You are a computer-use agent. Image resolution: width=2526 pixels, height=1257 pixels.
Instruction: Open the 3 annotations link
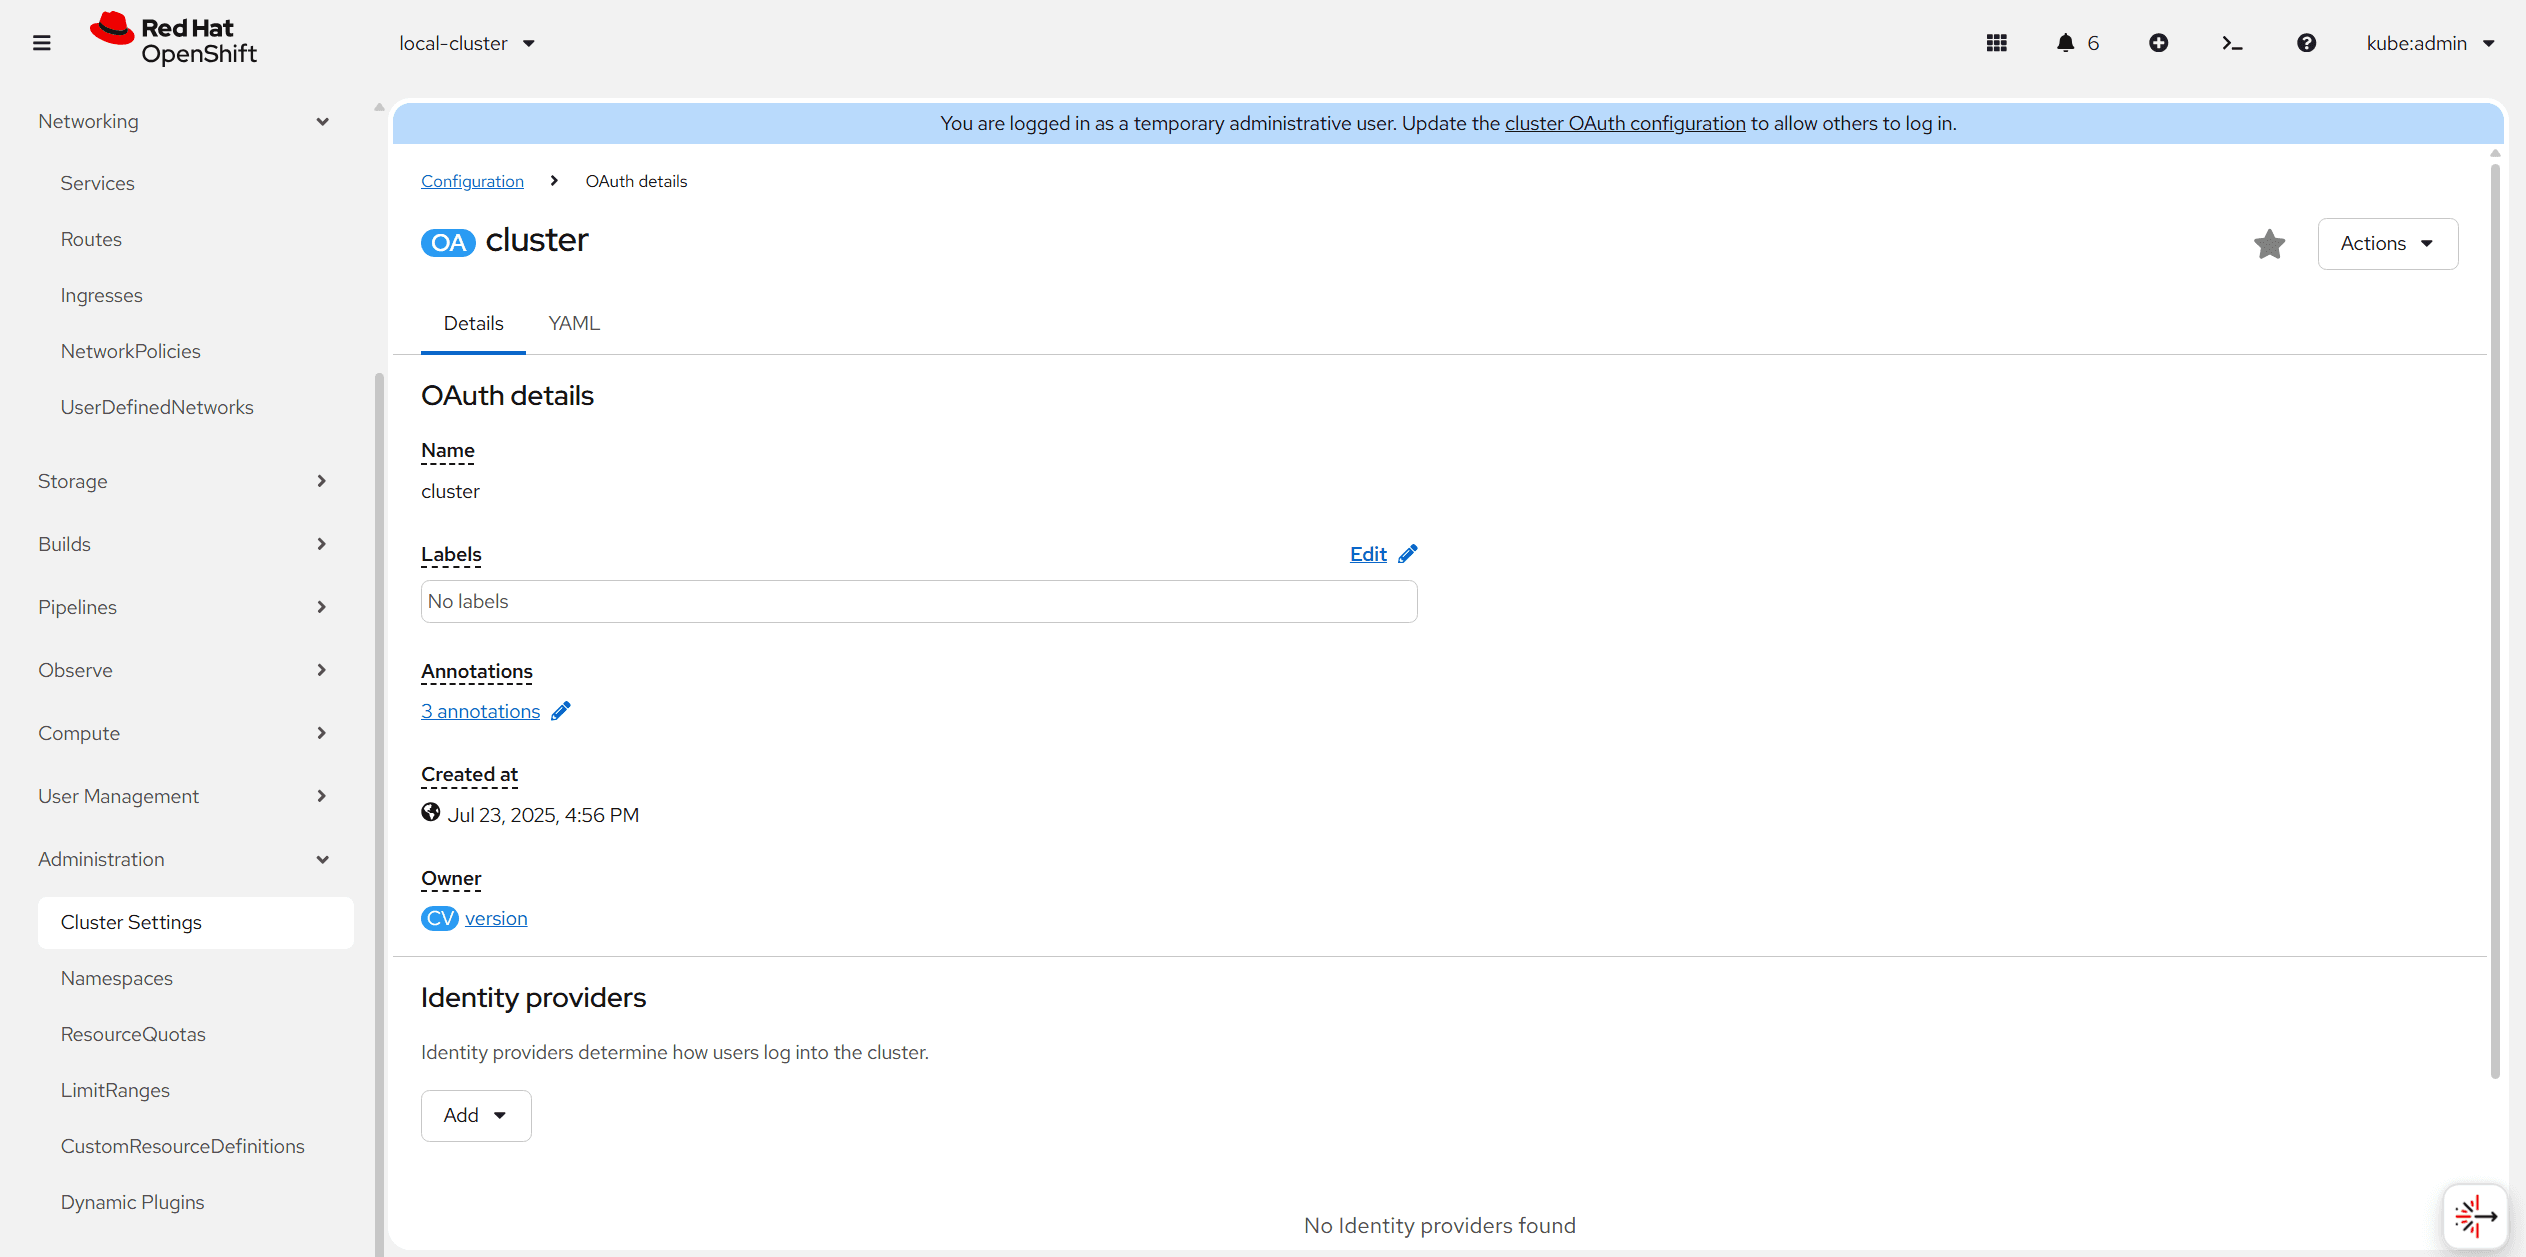[480, 711]
